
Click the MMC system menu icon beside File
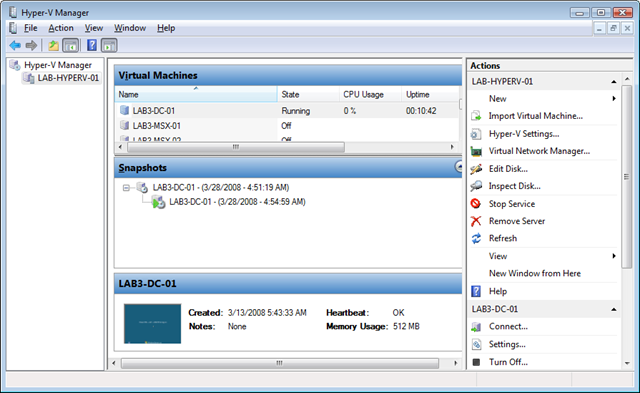point(13,28)
